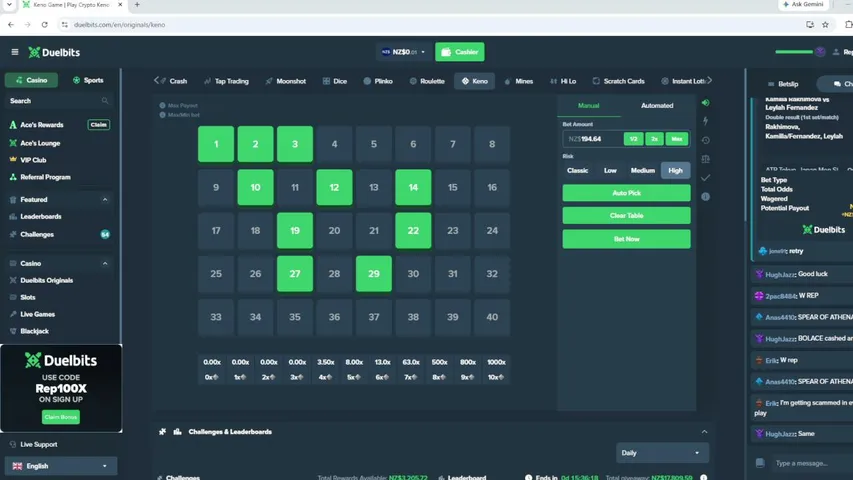Open Plinko game

point(378,81)
